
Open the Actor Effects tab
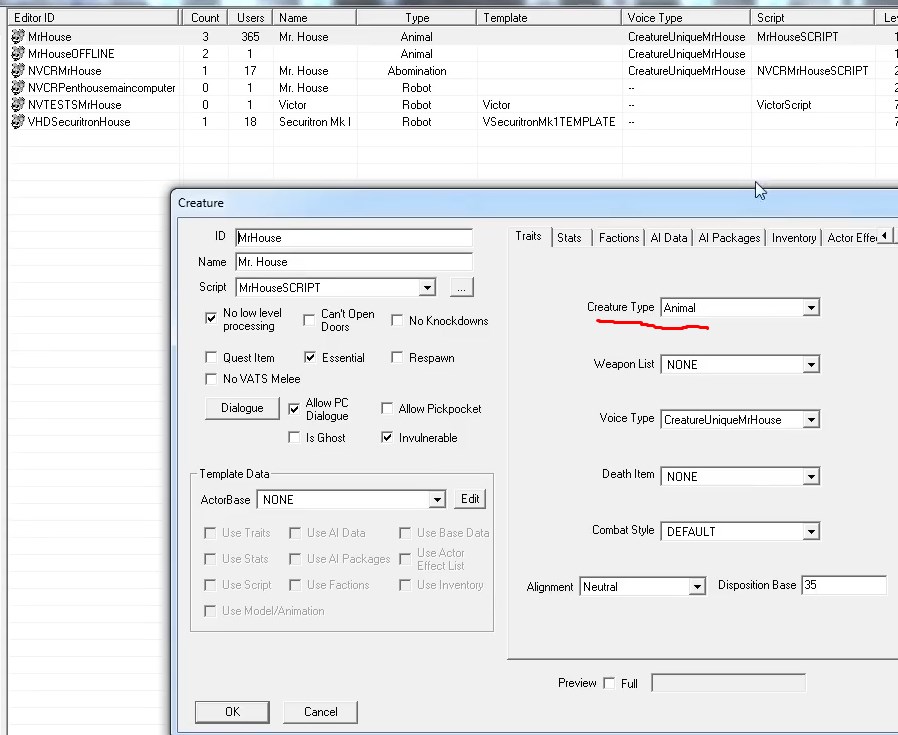[852, 238]
